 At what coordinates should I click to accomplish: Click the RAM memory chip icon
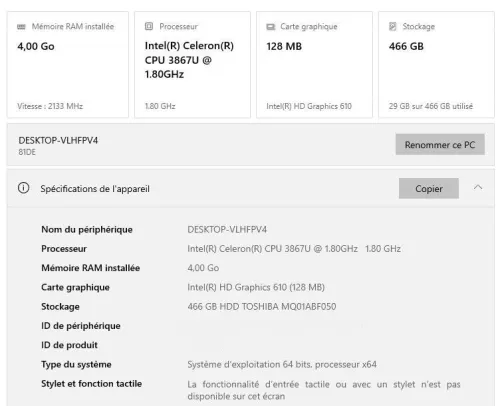click(21, 27)
